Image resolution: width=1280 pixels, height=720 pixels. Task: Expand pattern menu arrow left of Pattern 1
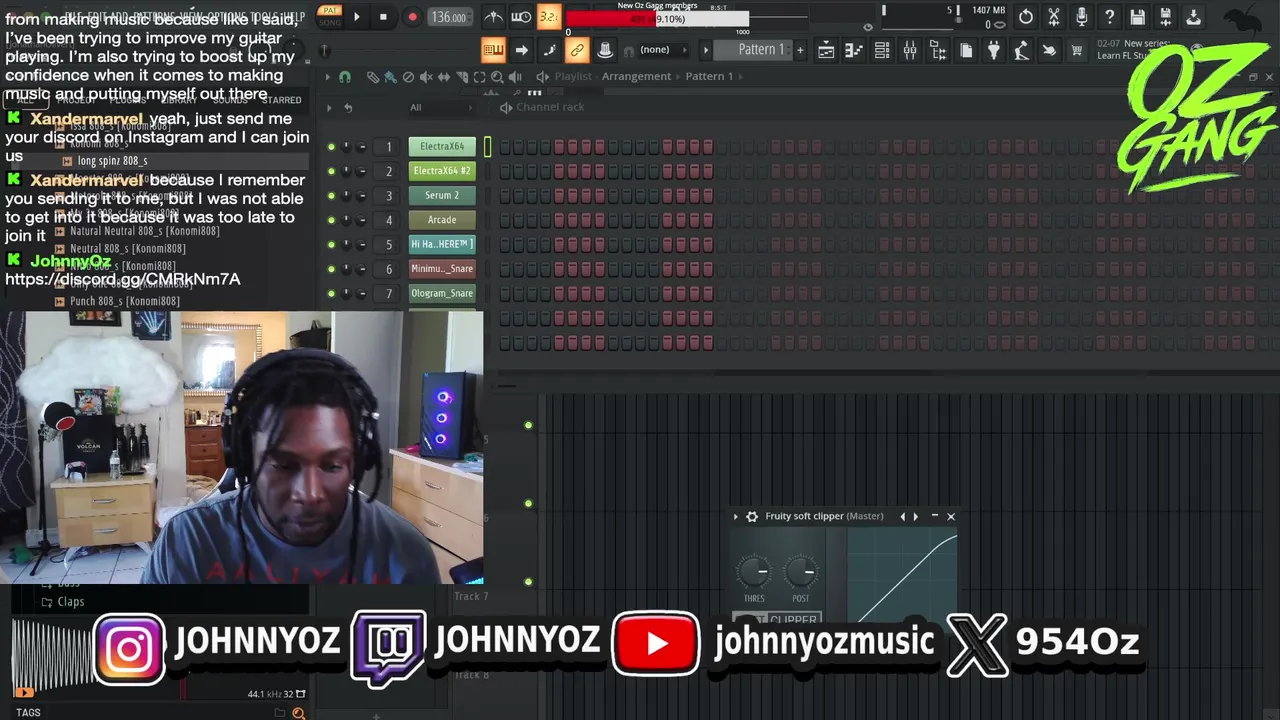click(706, 50)
